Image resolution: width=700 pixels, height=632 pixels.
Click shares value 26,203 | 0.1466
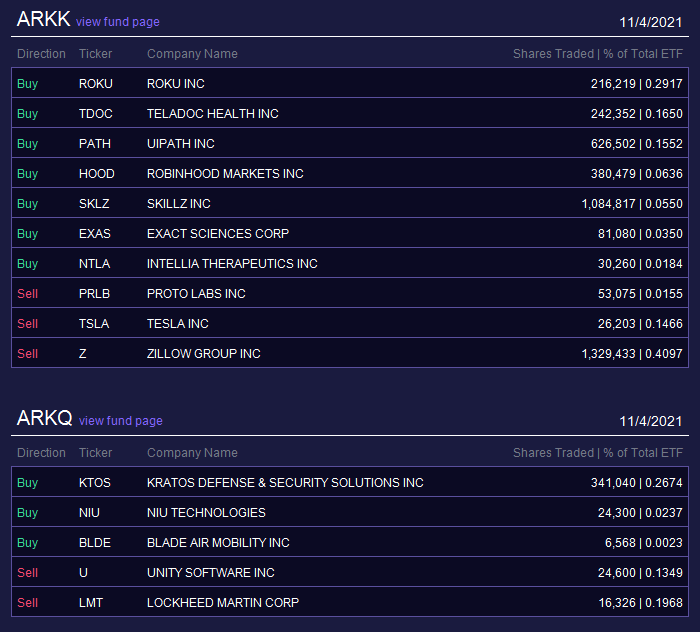(x=640, y=323)
